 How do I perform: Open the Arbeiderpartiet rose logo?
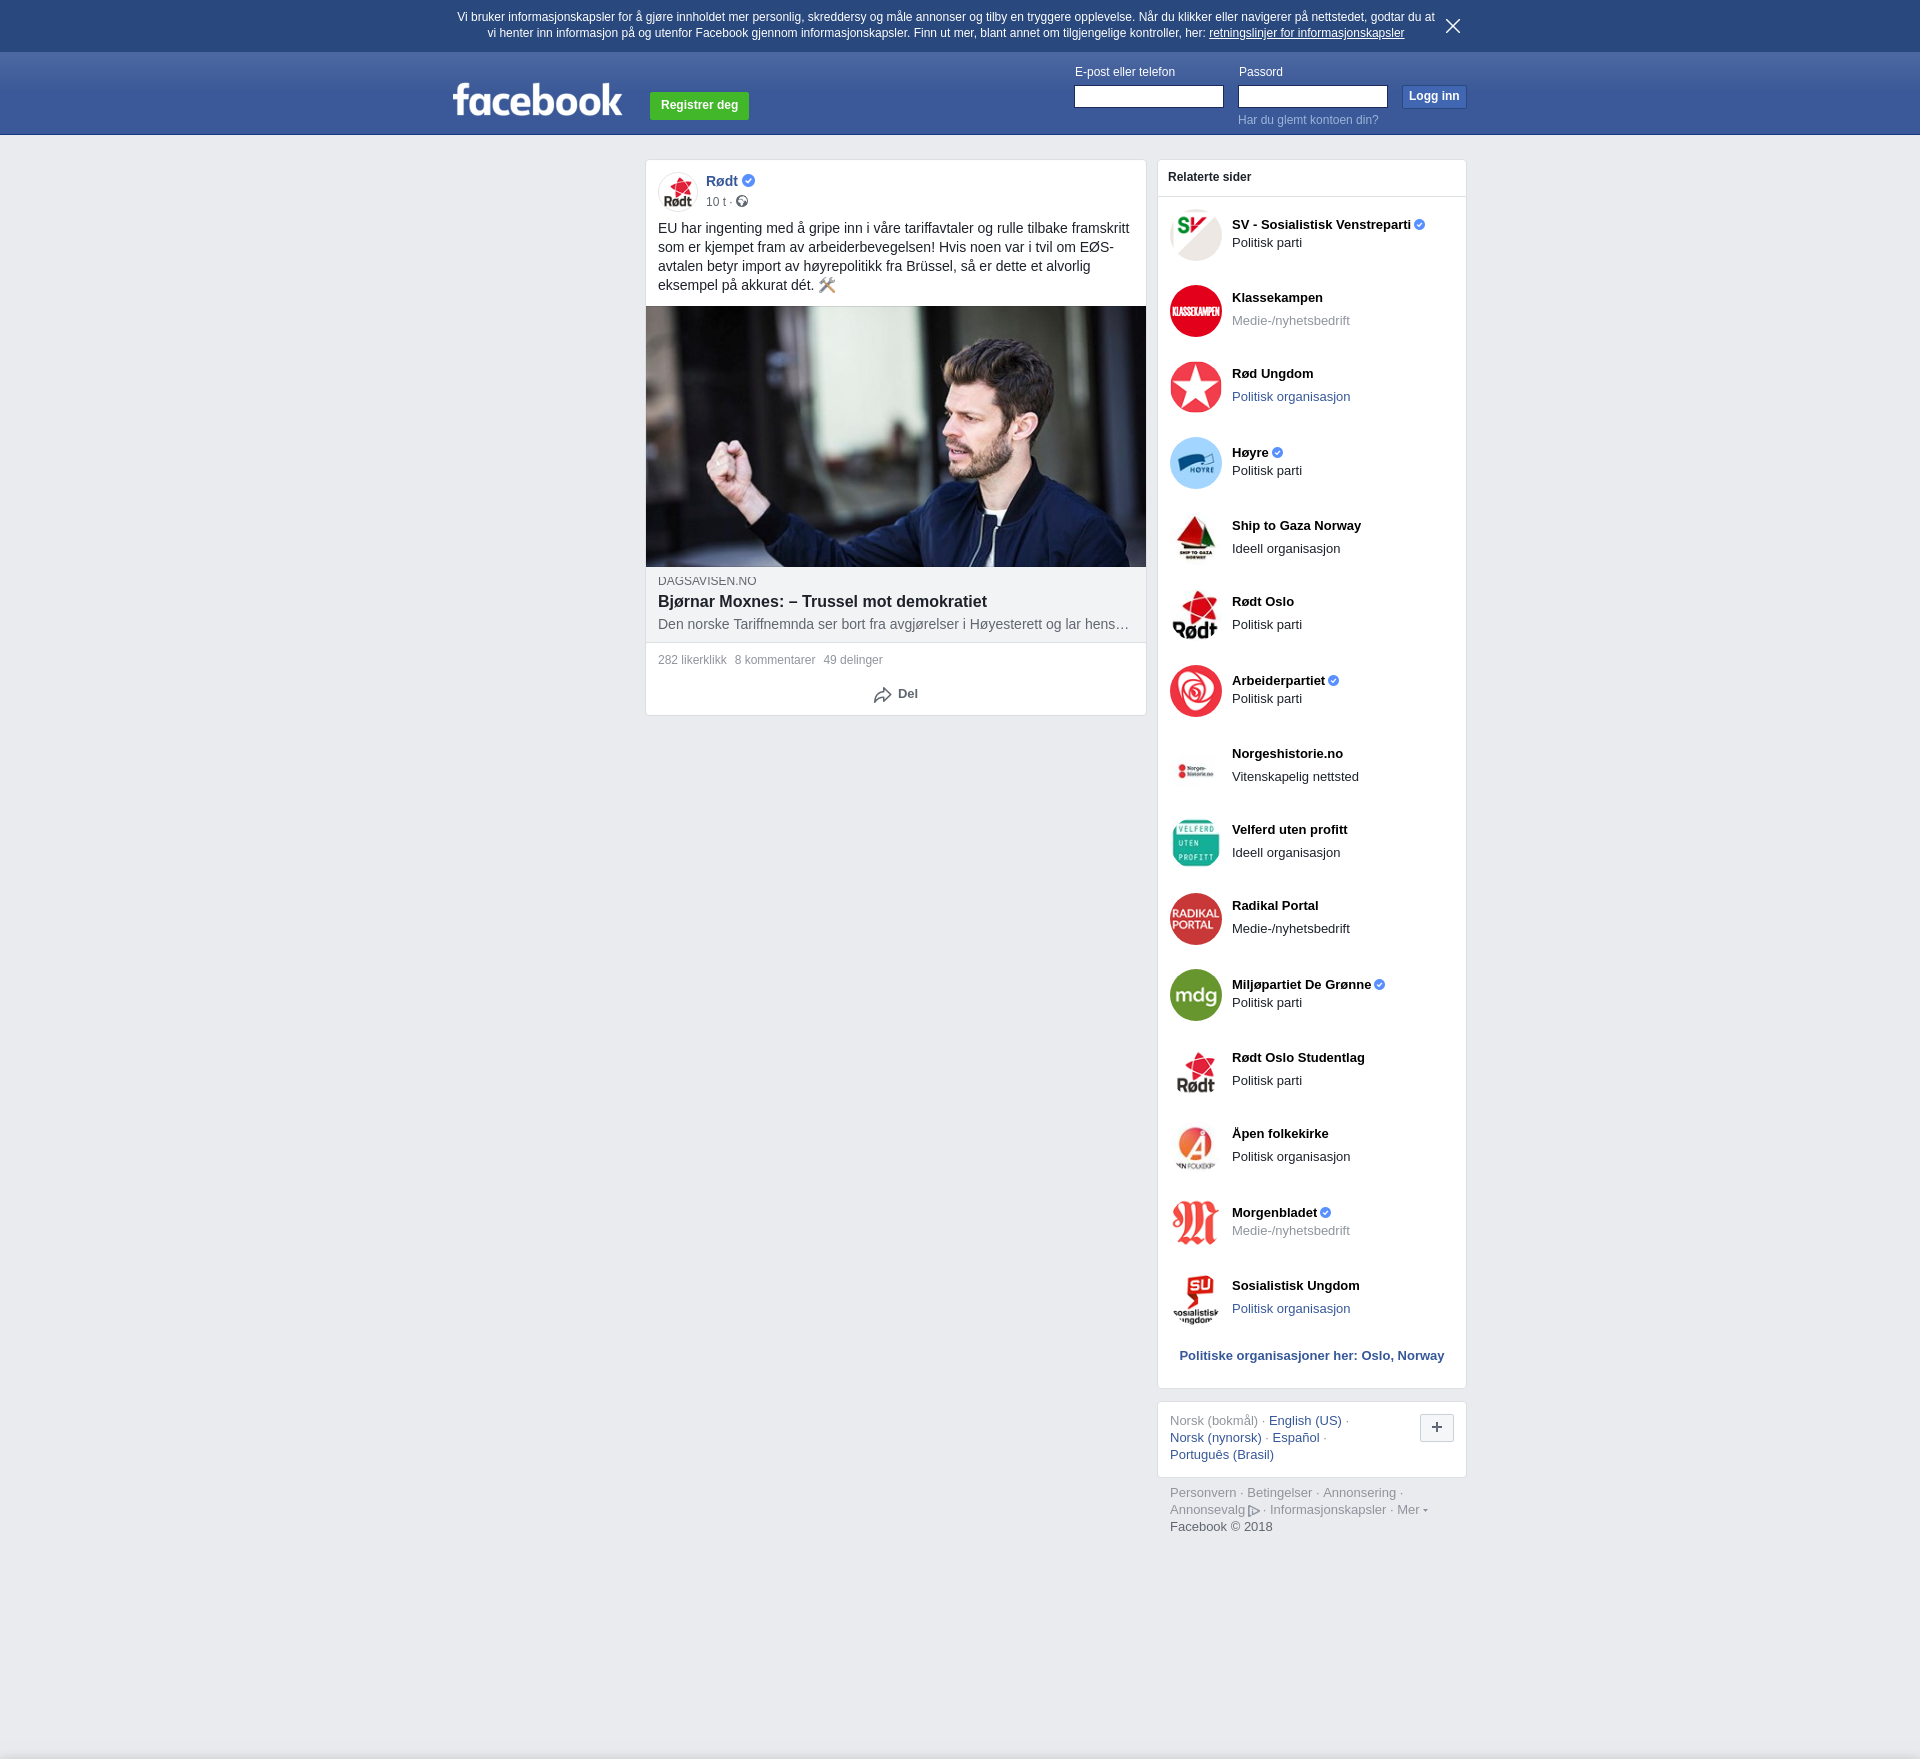click(x=1196, y=691)
